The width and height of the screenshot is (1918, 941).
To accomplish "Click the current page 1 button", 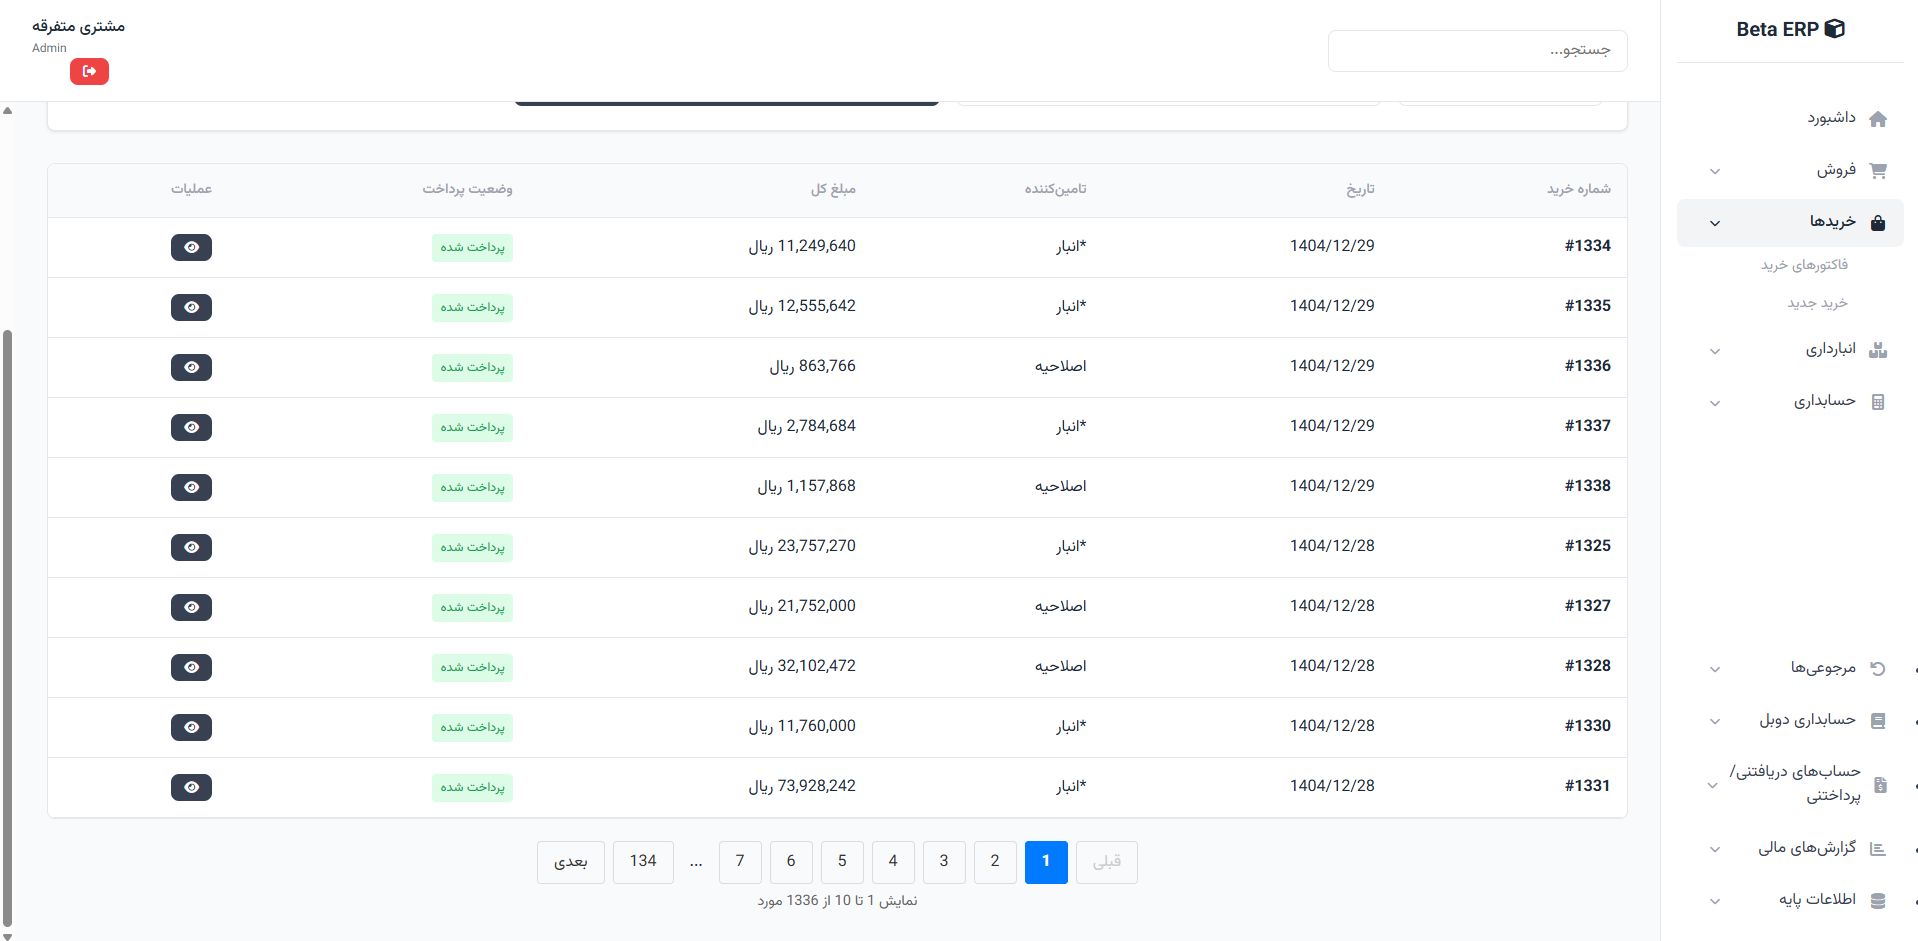I will point(1046,862).
